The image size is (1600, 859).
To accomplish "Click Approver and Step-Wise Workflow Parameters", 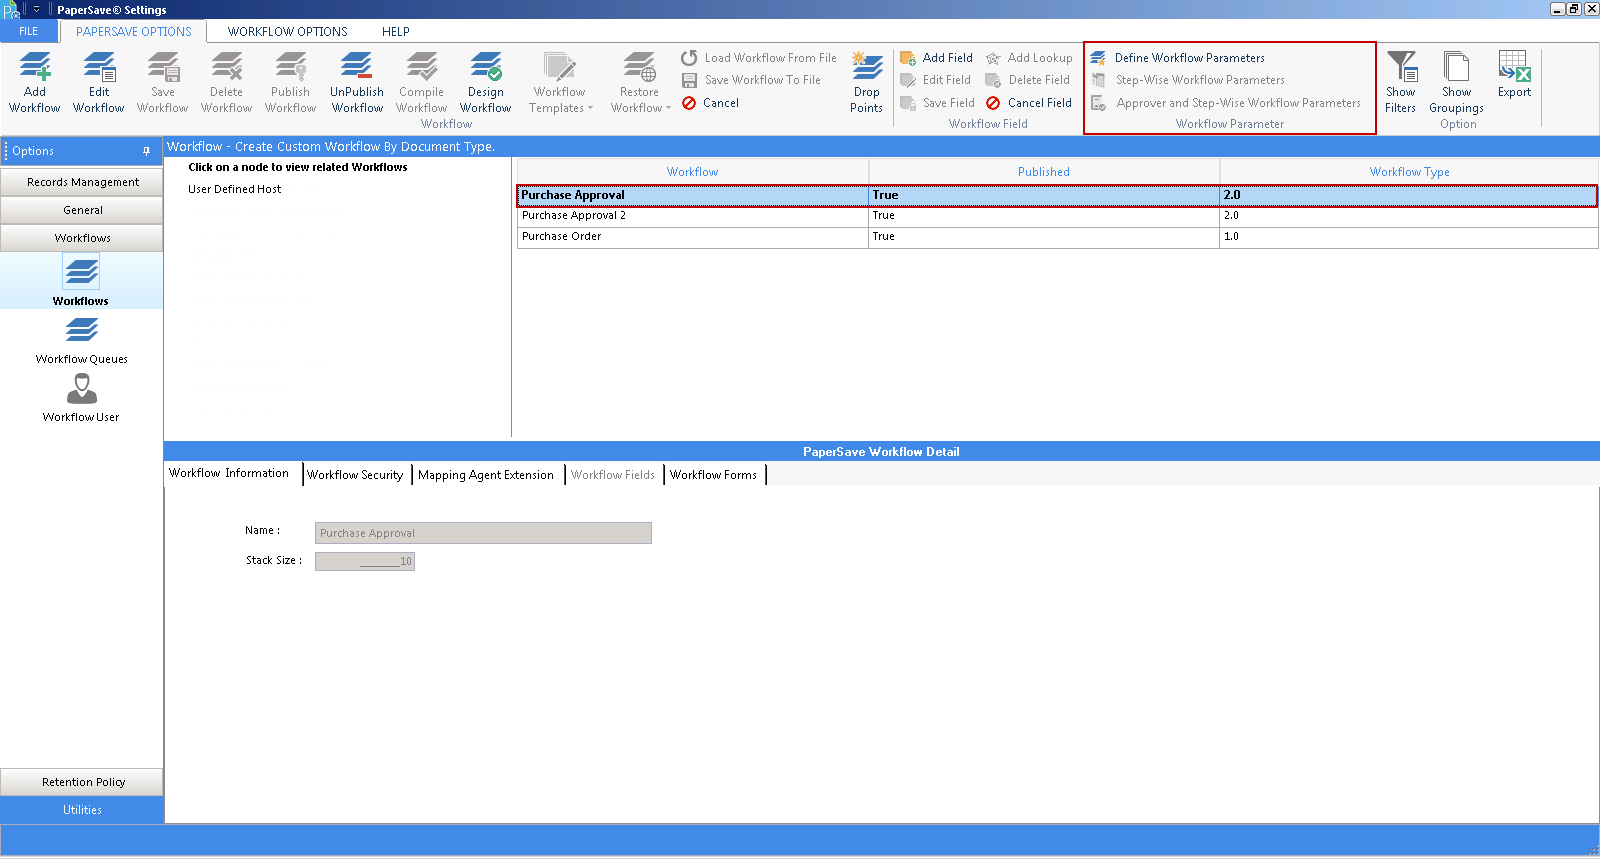I will point(1226,103).
